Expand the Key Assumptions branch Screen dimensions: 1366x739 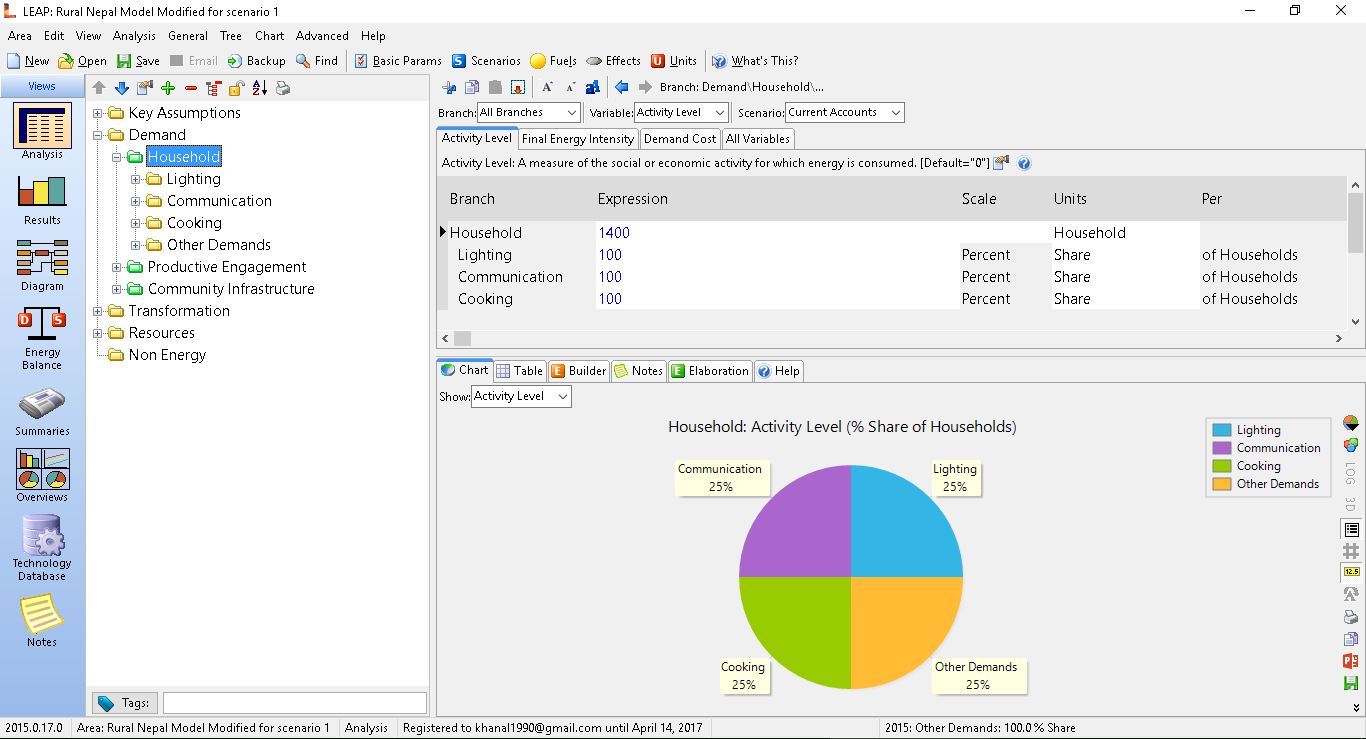coord(98,113)
